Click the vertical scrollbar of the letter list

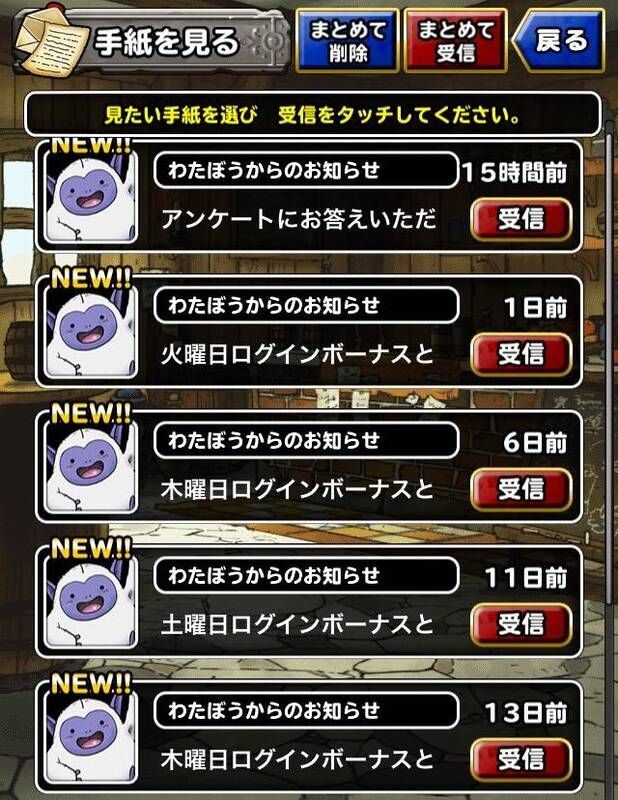pos(610,367)
